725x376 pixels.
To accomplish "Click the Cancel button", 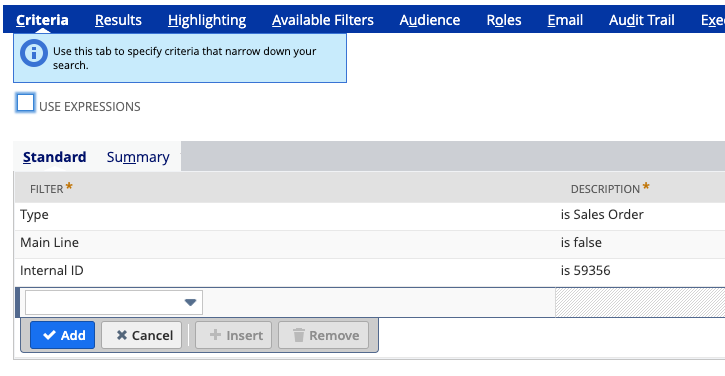I will coord(141,335).
